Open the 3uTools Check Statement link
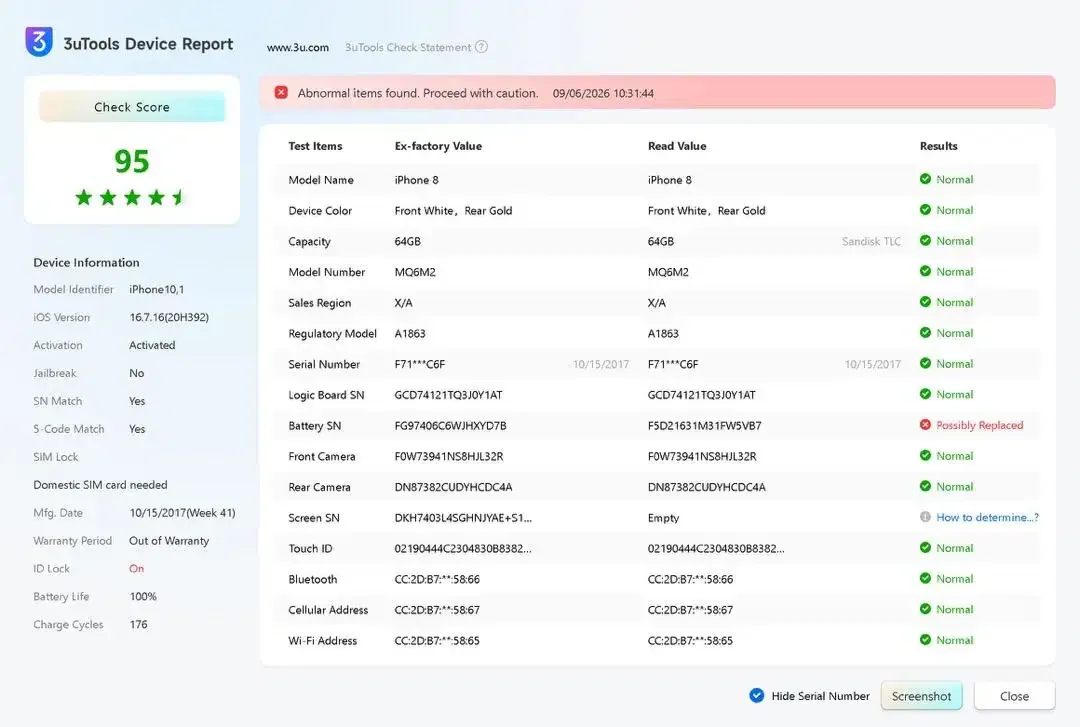This screenshot has height=727, width=1080. click(408, 48)
